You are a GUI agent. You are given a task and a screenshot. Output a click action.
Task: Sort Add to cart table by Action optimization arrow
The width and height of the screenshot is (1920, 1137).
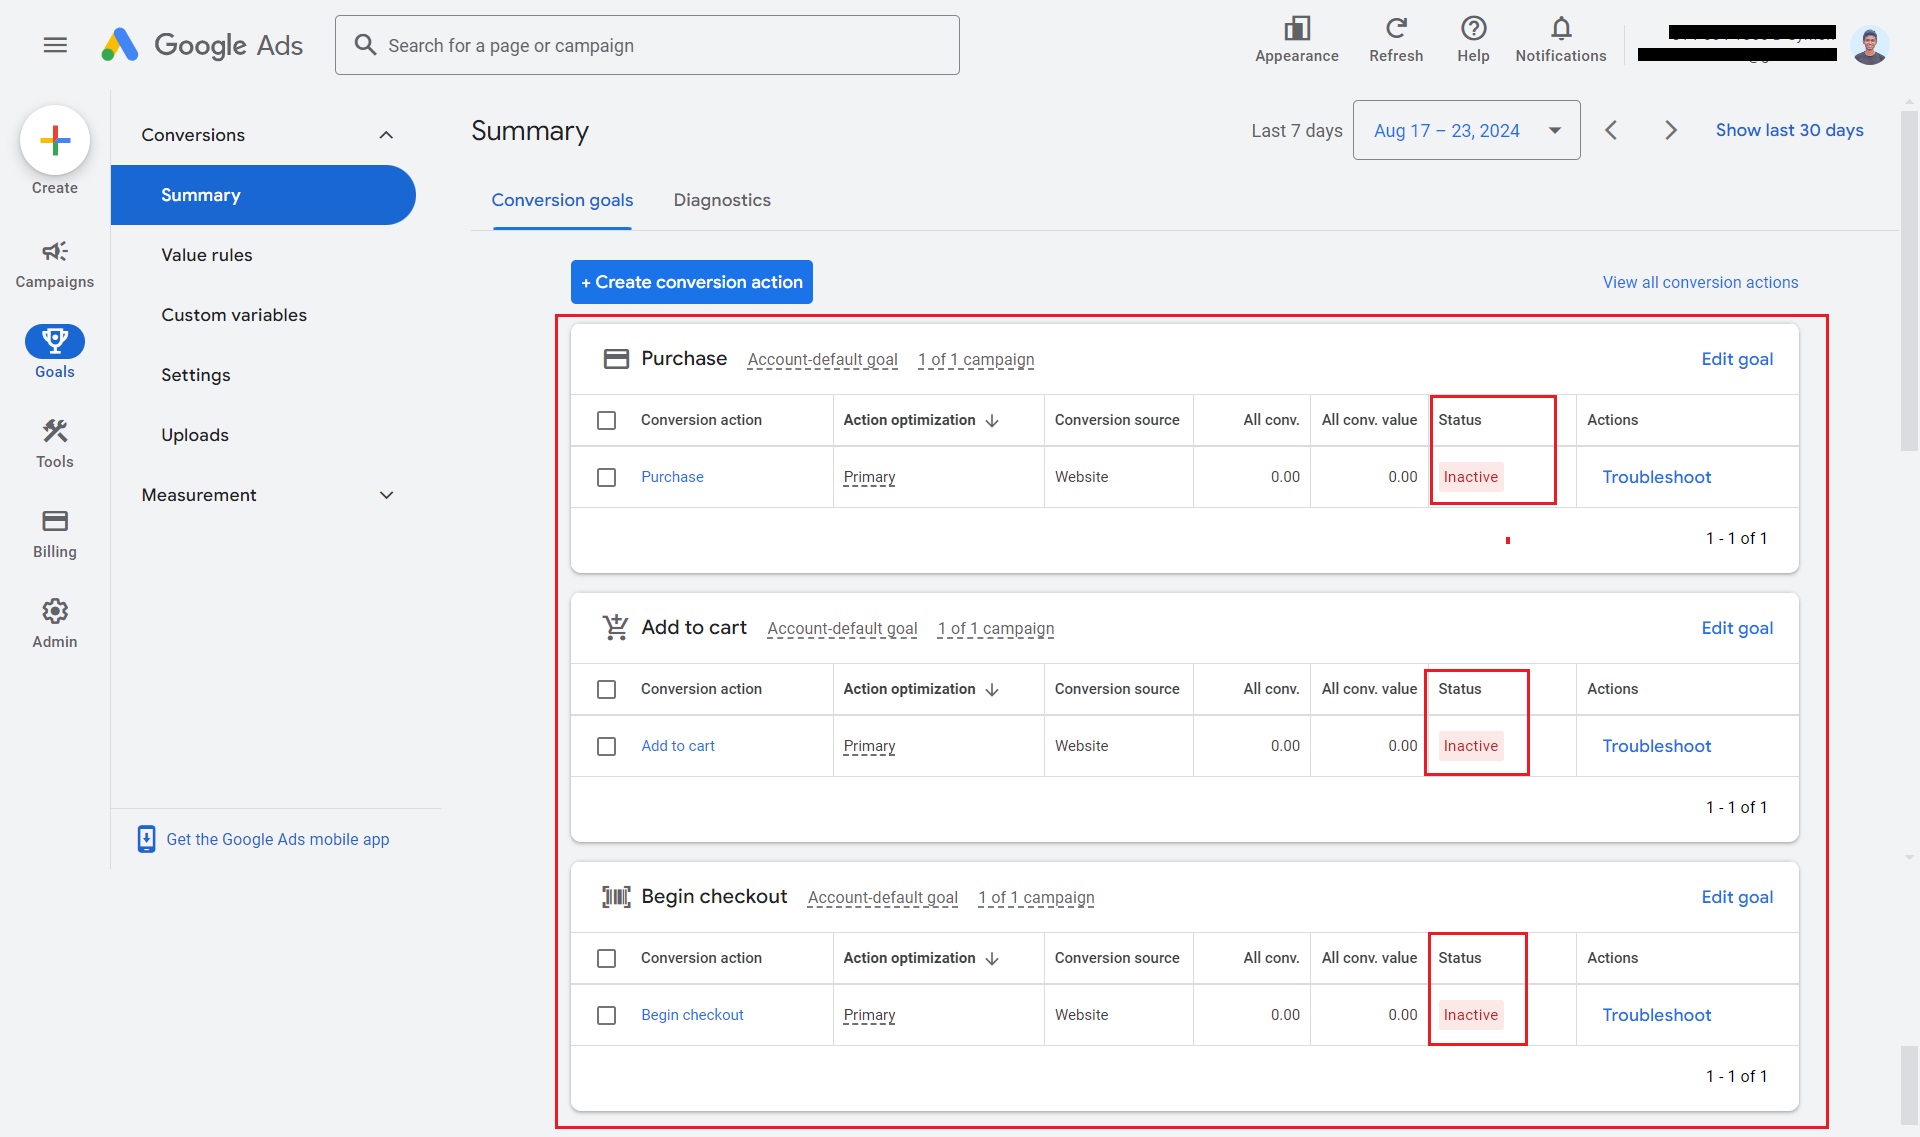[x=992, y=690]
